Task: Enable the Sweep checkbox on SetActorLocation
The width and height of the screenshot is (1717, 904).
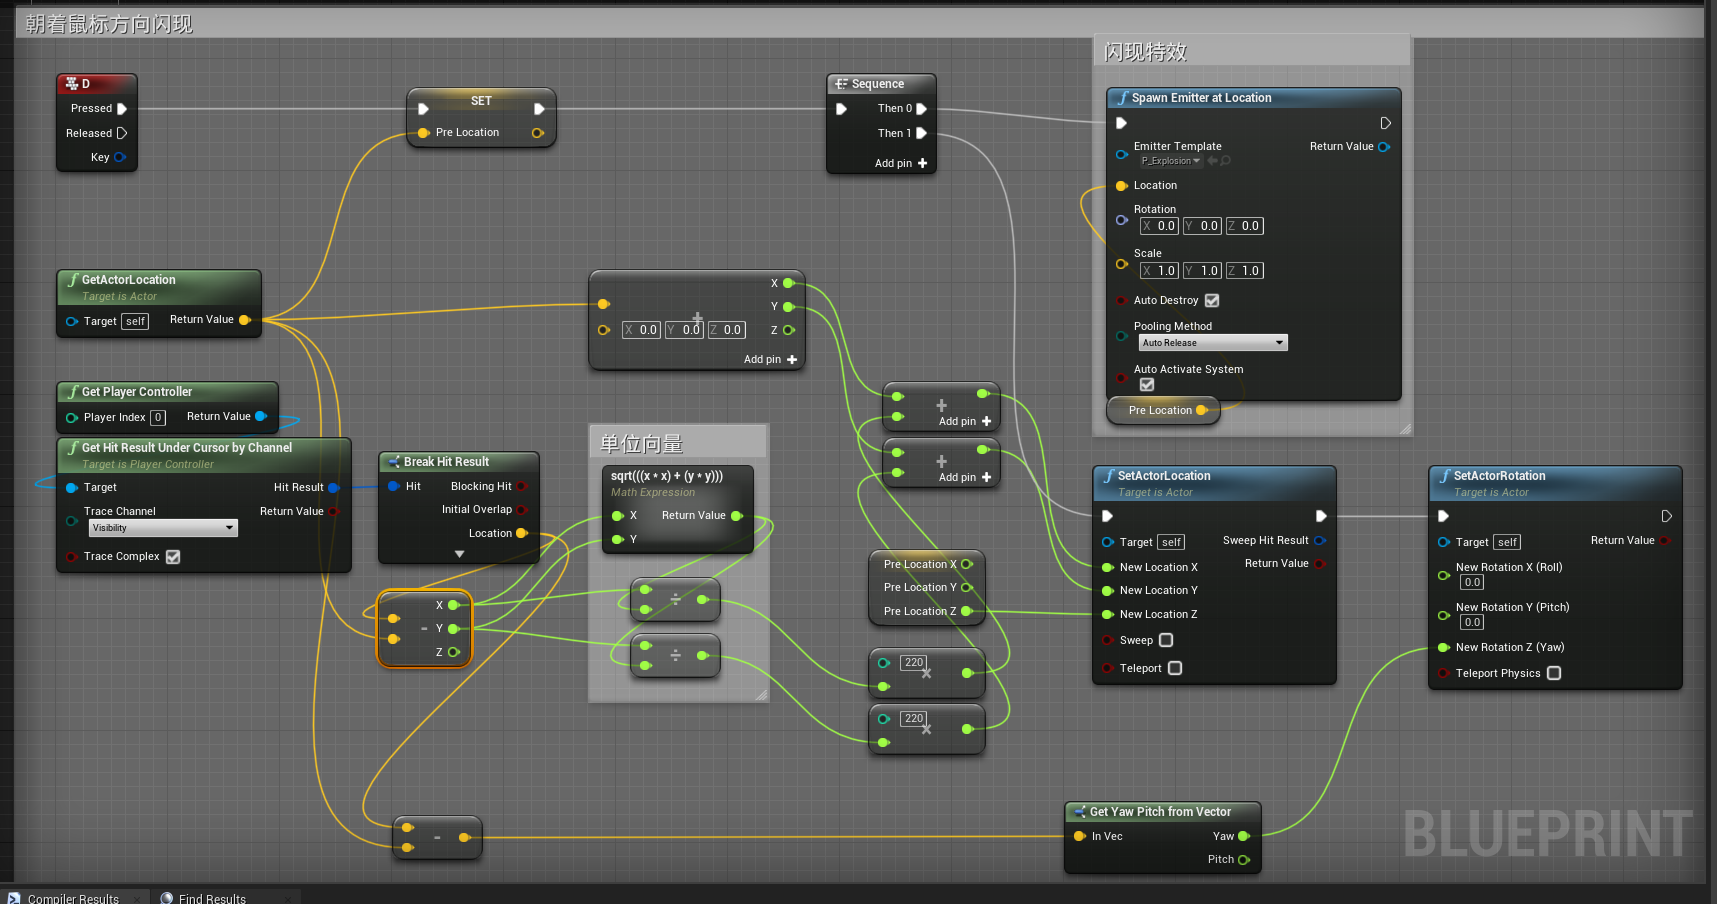Action: click(1165, 640)
